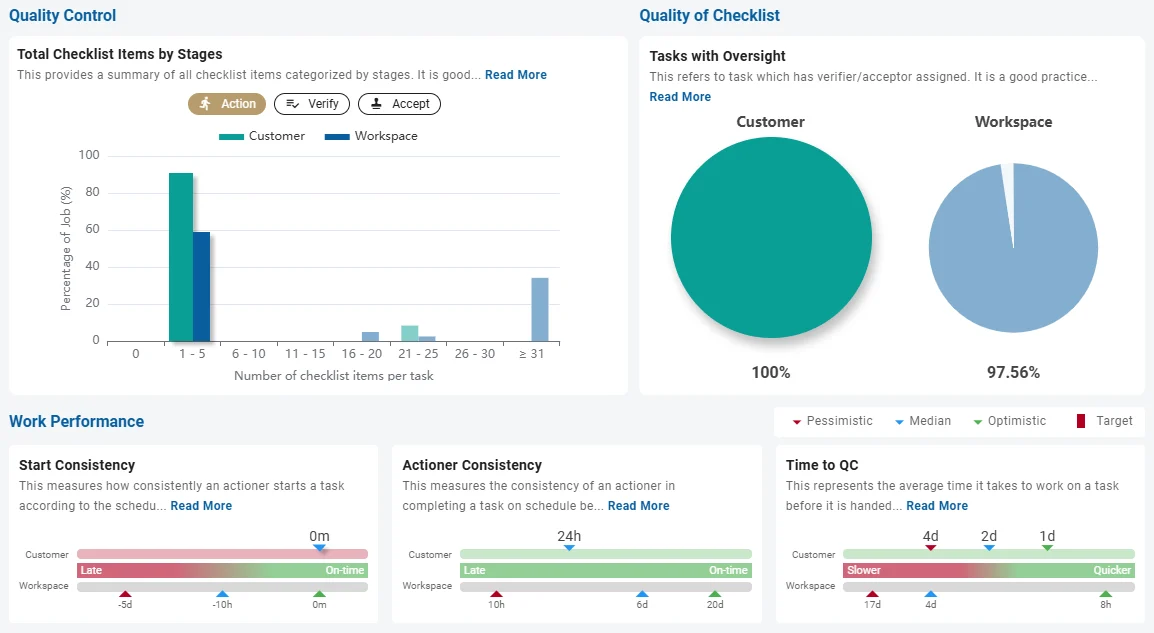Viewport: 1154px width, 633px height.
Task: Click Start Consistency Workspace -5d pessimistic marker
Action: pos(125,594)
